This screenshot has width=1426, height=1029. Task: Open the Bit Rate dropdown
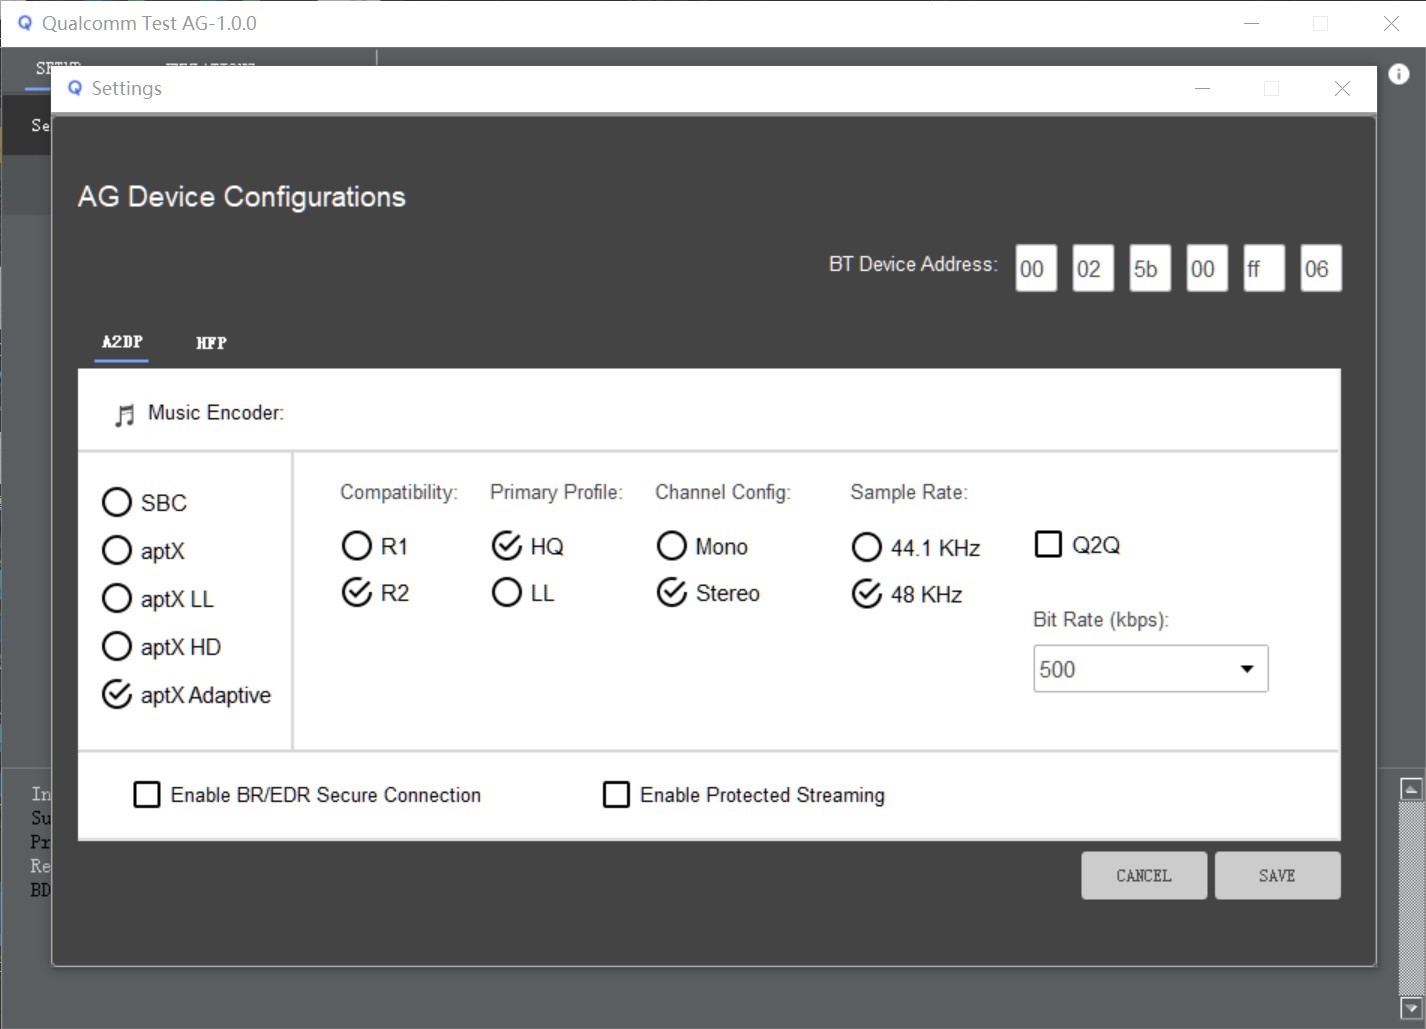click(x=1150, y=669)
